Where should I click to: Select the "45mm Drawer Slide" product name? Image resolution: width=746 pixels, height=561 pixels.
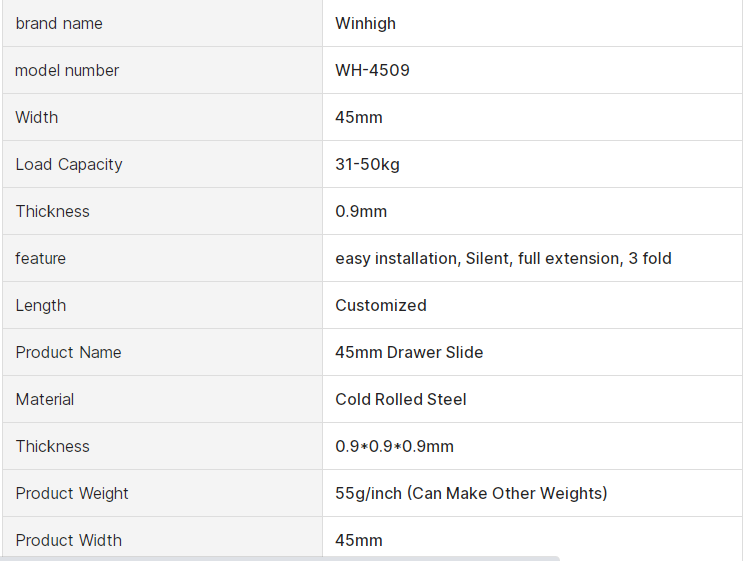409,352
